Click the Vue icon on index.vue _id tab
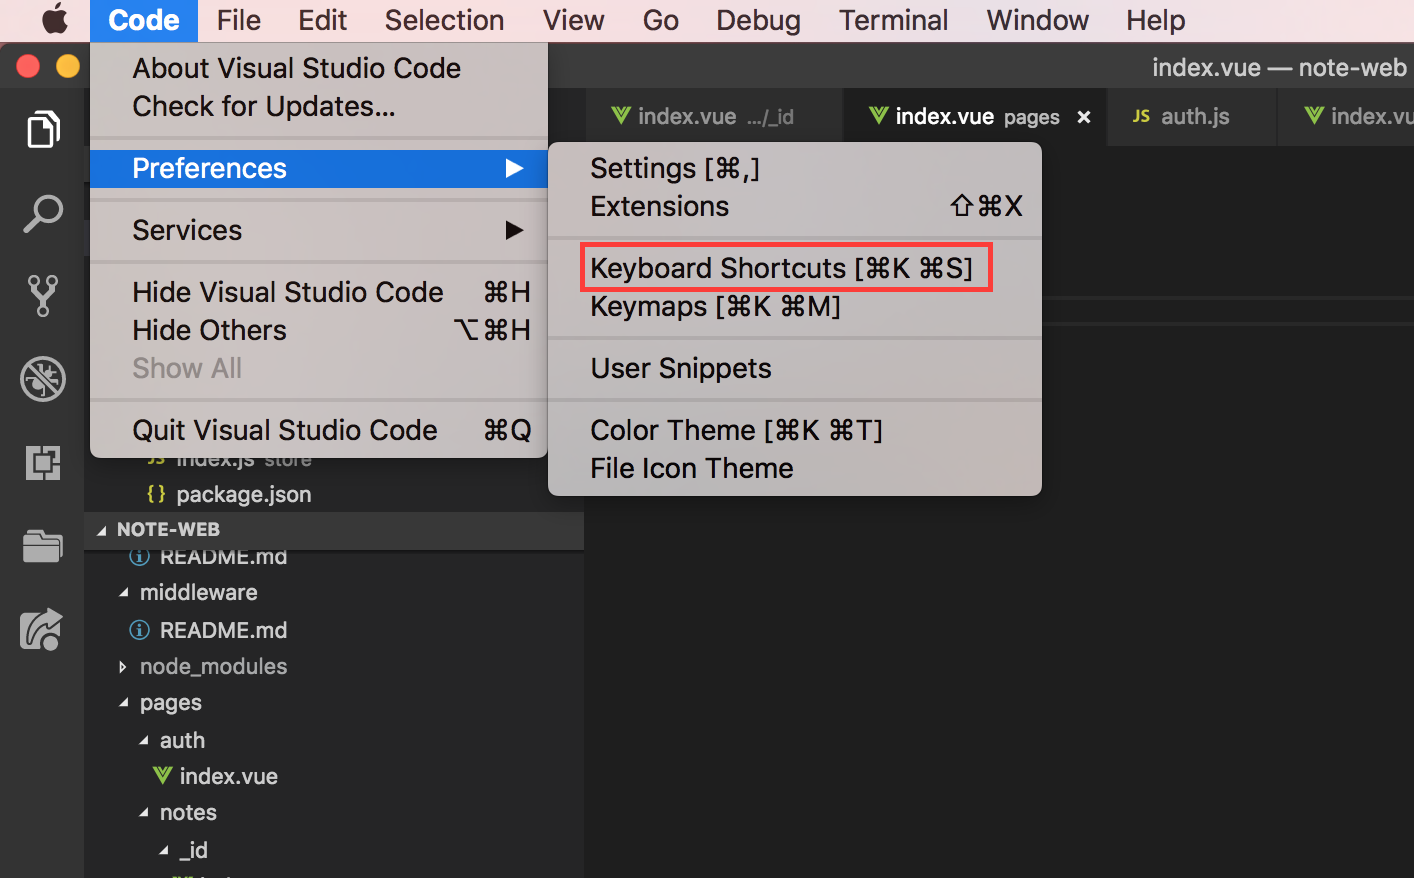The image size is (1414, 878). pos(621,116)
